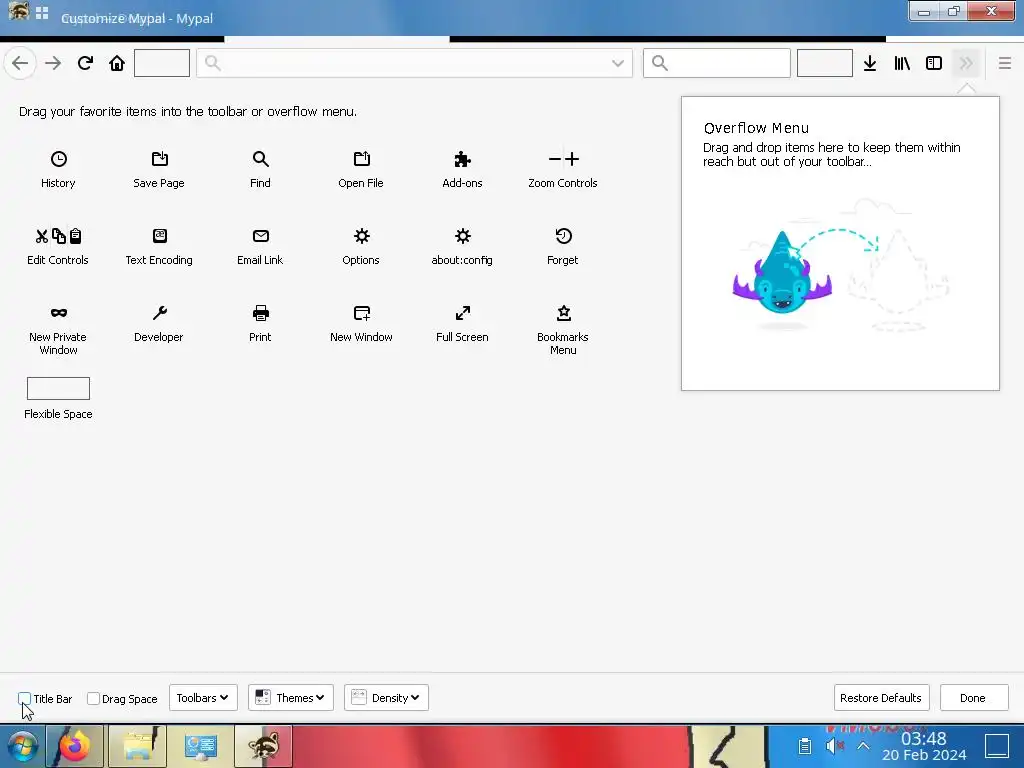Select the Flexible Space item
1024x768 pixels.
tap(58, 398)
